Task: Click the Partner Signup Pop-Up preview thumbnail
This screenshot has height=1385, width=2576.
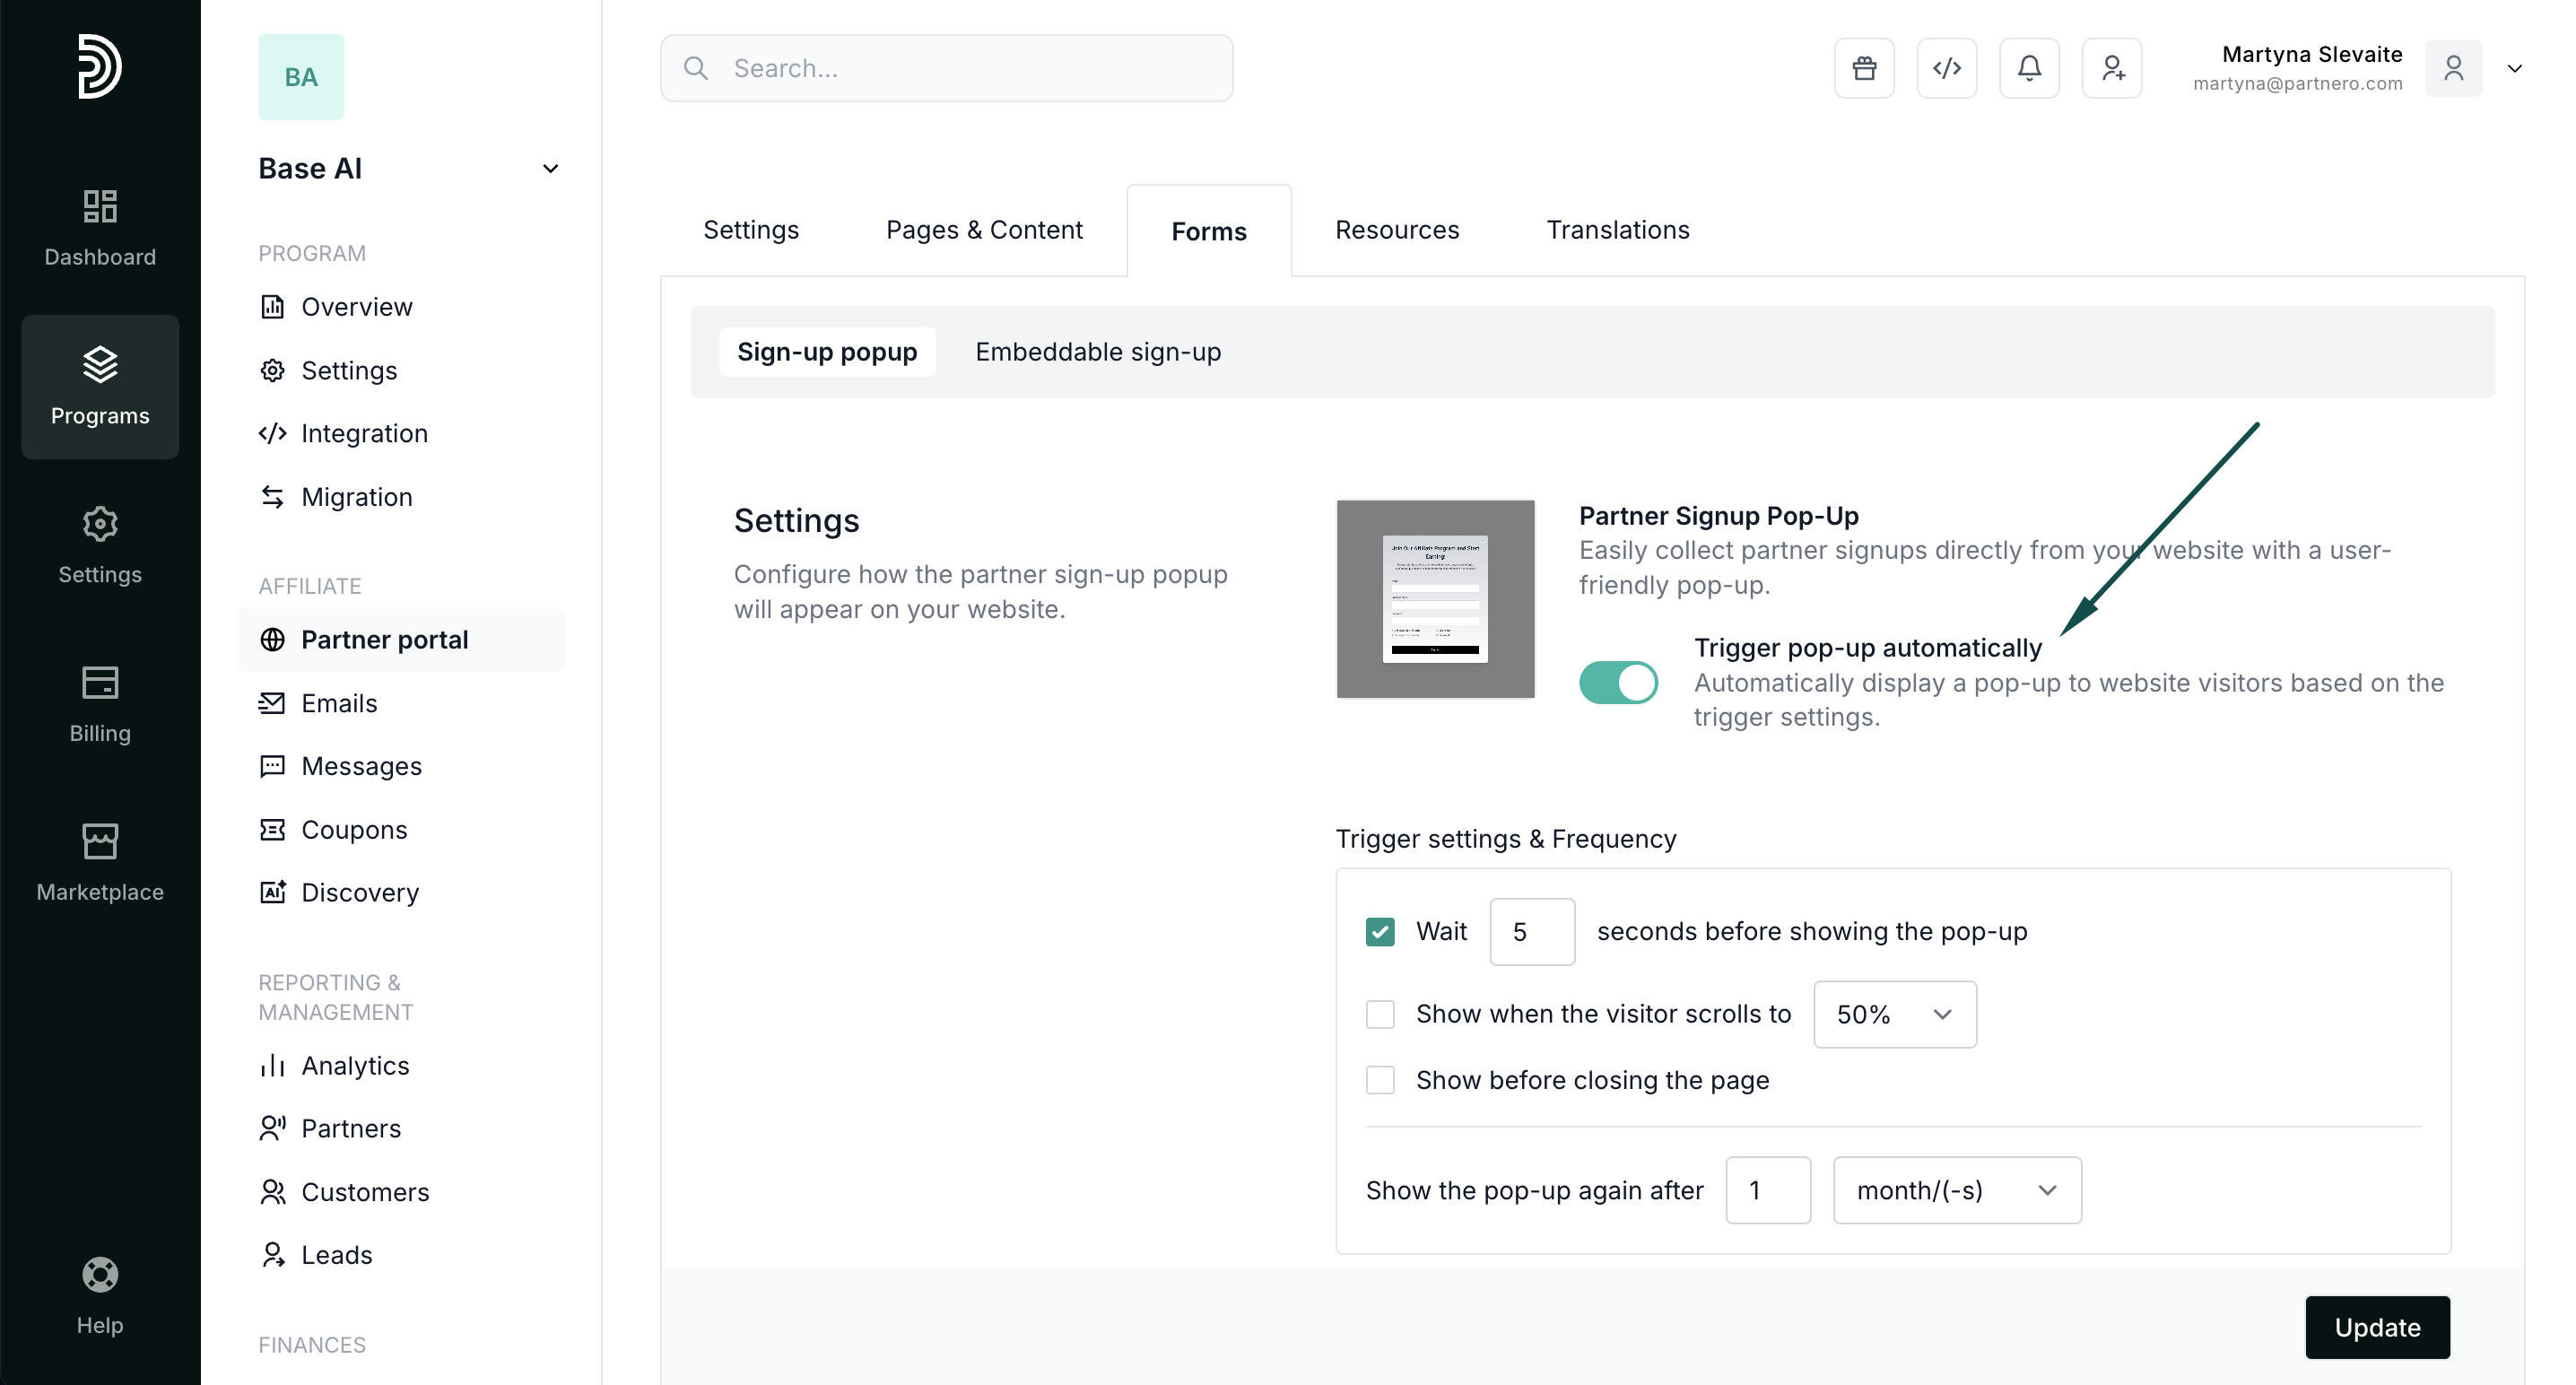Action: coord(1435,599)
